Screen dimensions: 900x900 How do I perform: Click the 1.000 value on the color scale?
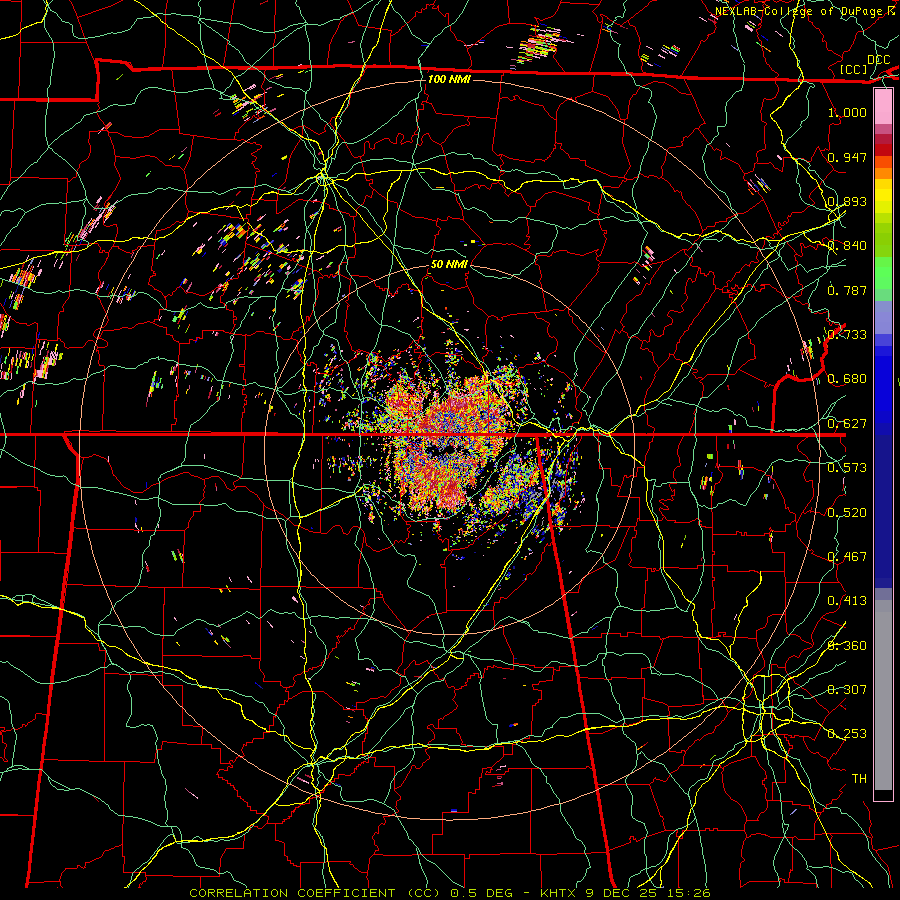(x=847, y=112)
